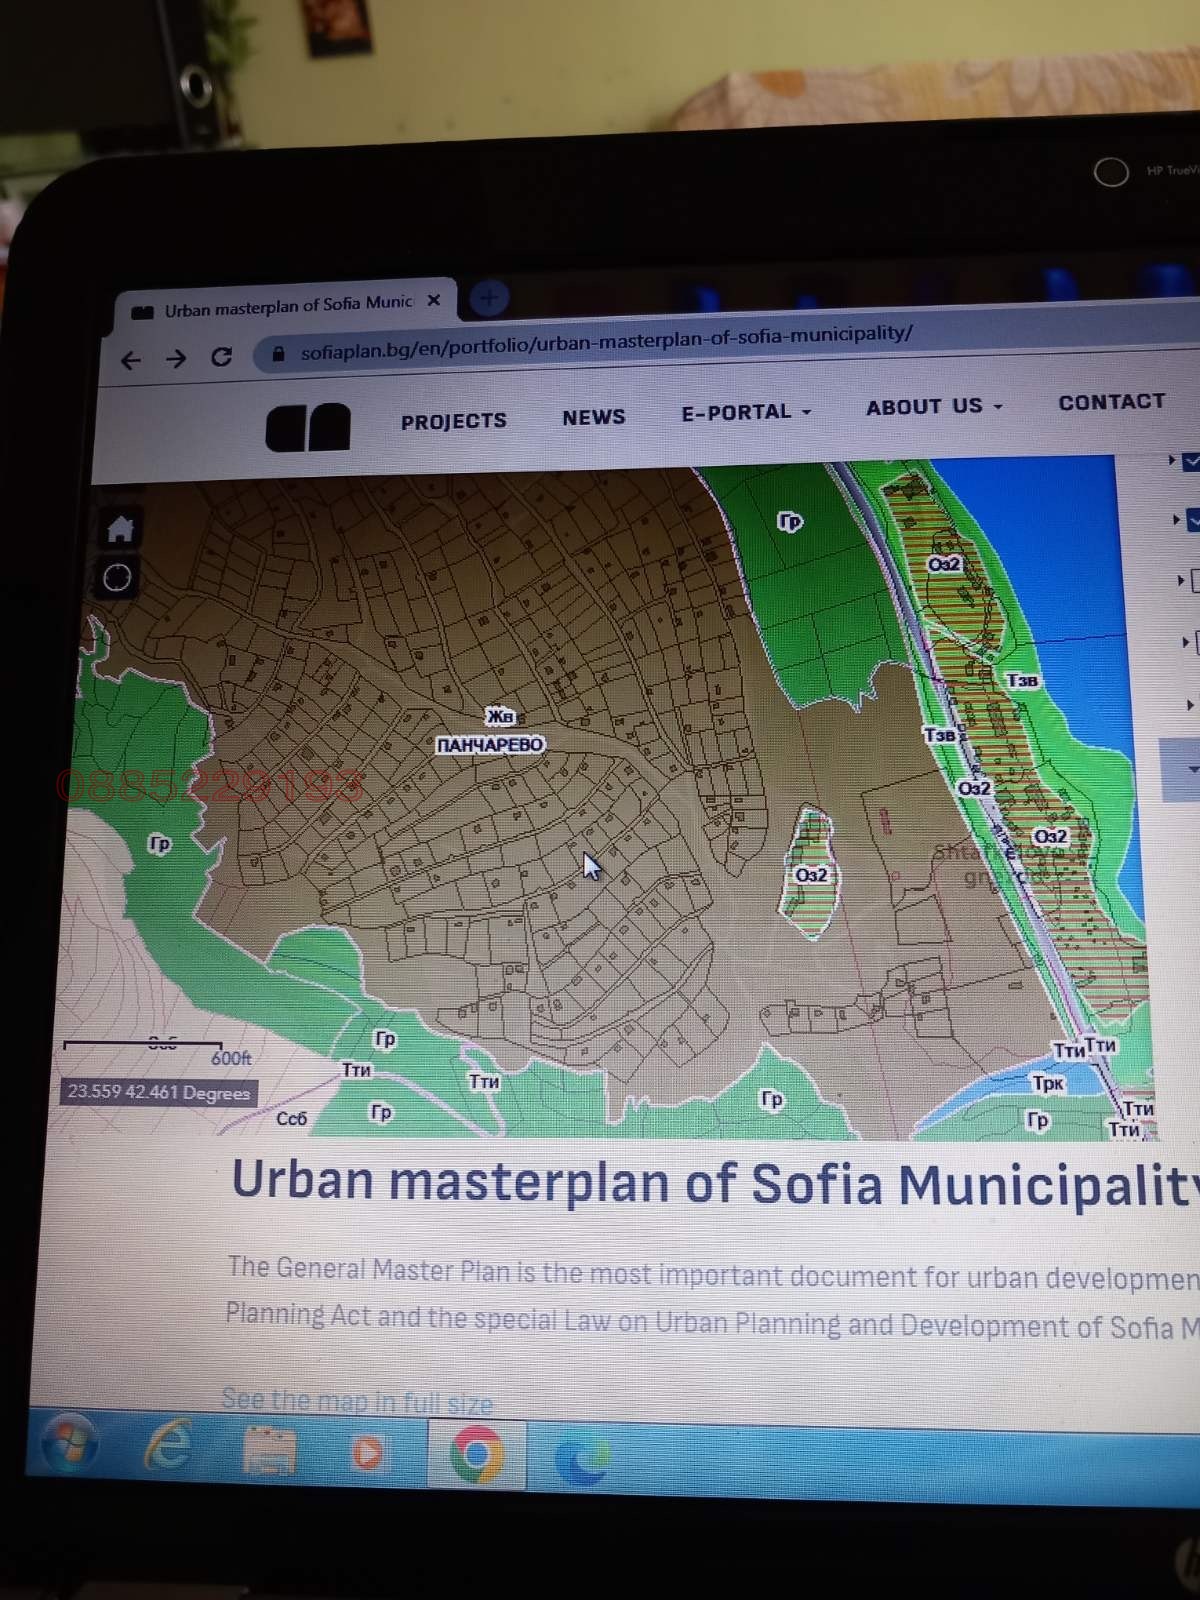Open the PROJECTS menu item
1200x1600 pixels.
[453, 421]
